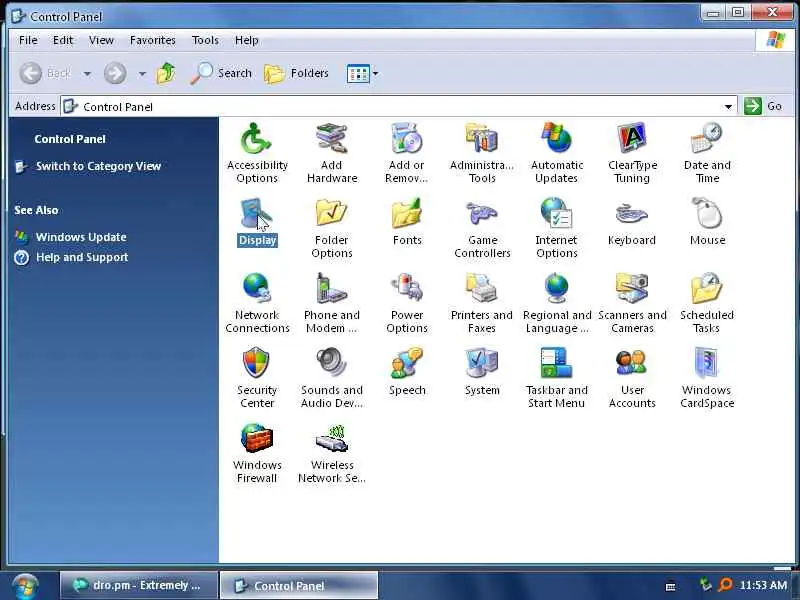This screenshot has height=600, width=800.
Task: Click the orange search tray icon
Action: point(724,585)
